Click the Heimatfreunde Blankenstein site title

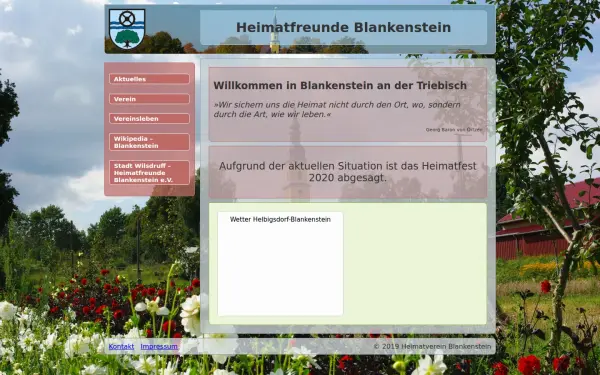343,27
